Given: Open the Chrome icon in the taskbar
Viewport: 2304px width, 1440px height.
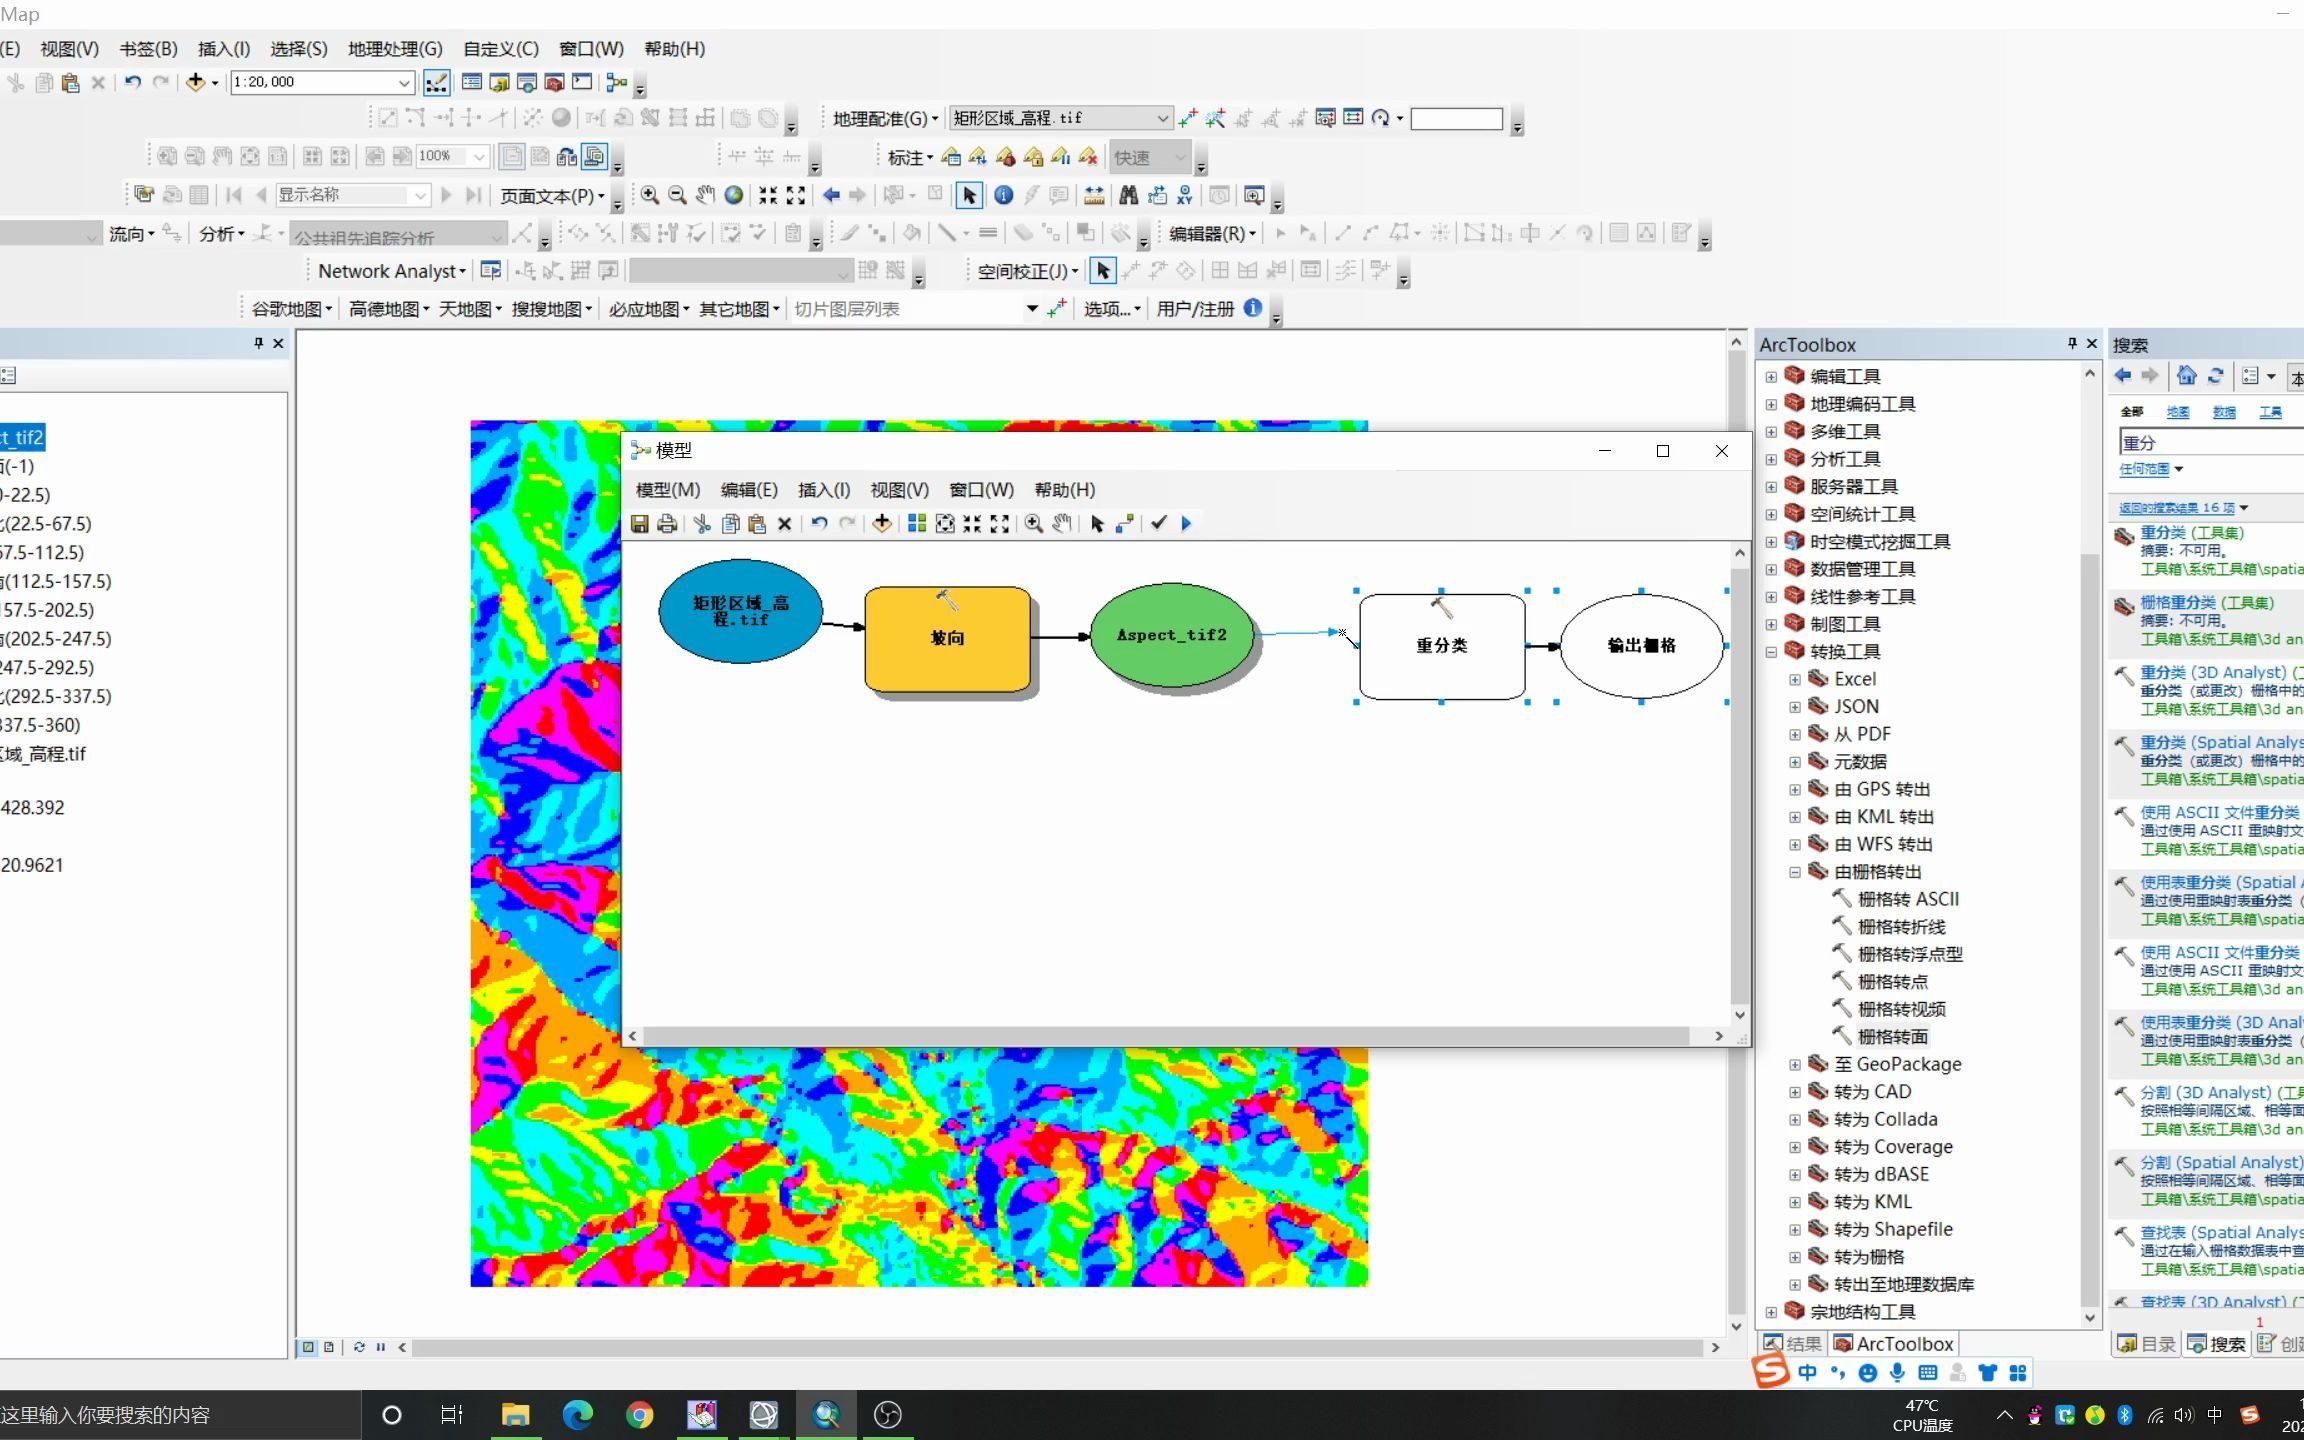Looking at the screenshot, I should click(x=640, y=1414).
